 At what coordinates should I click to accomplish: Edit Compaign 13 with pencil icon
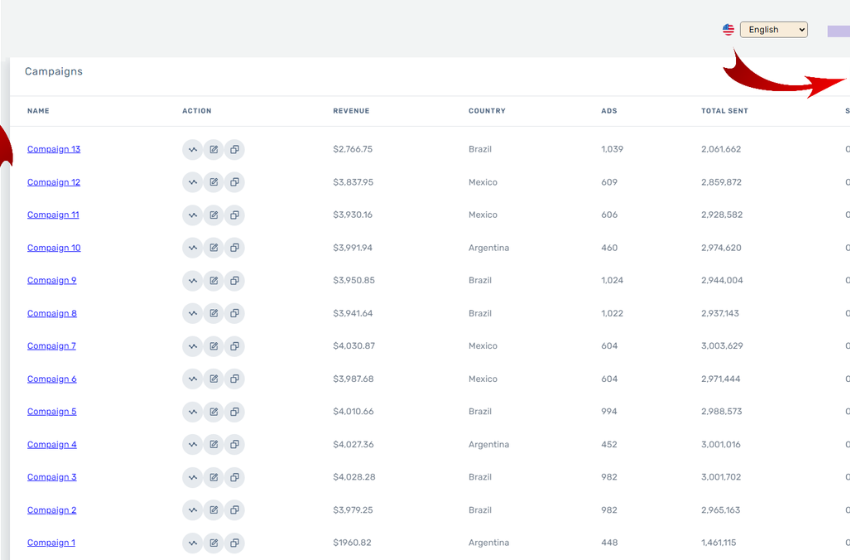214,150
